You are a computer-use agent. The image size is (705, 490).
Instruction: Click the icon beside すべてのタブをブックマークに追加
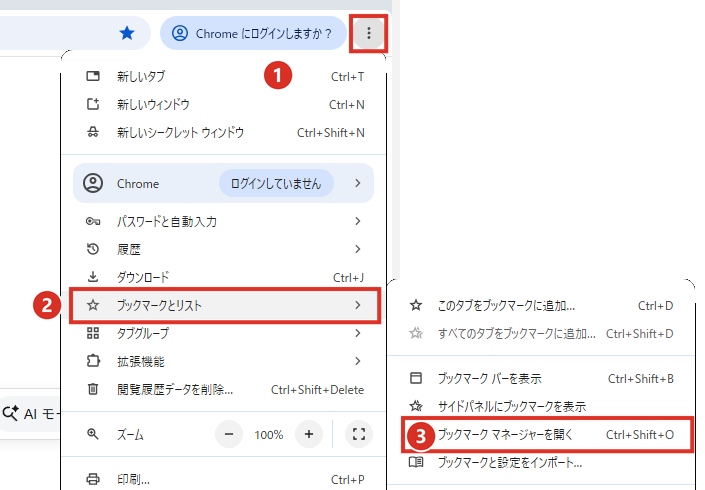[x=416, y=334]
